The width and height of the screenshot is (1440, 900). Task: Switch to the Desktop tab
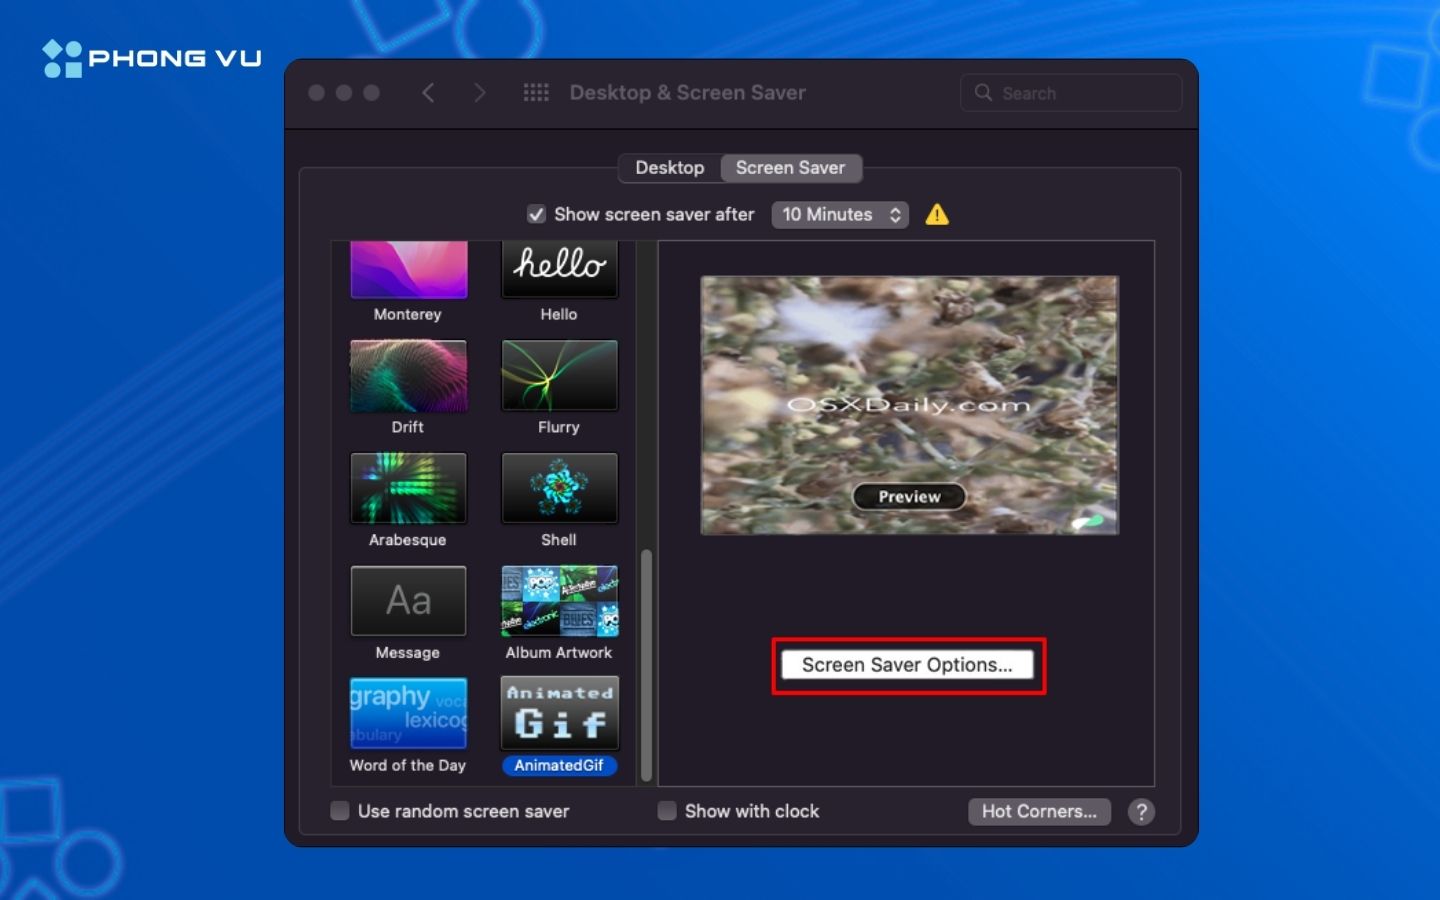(669, 168)
